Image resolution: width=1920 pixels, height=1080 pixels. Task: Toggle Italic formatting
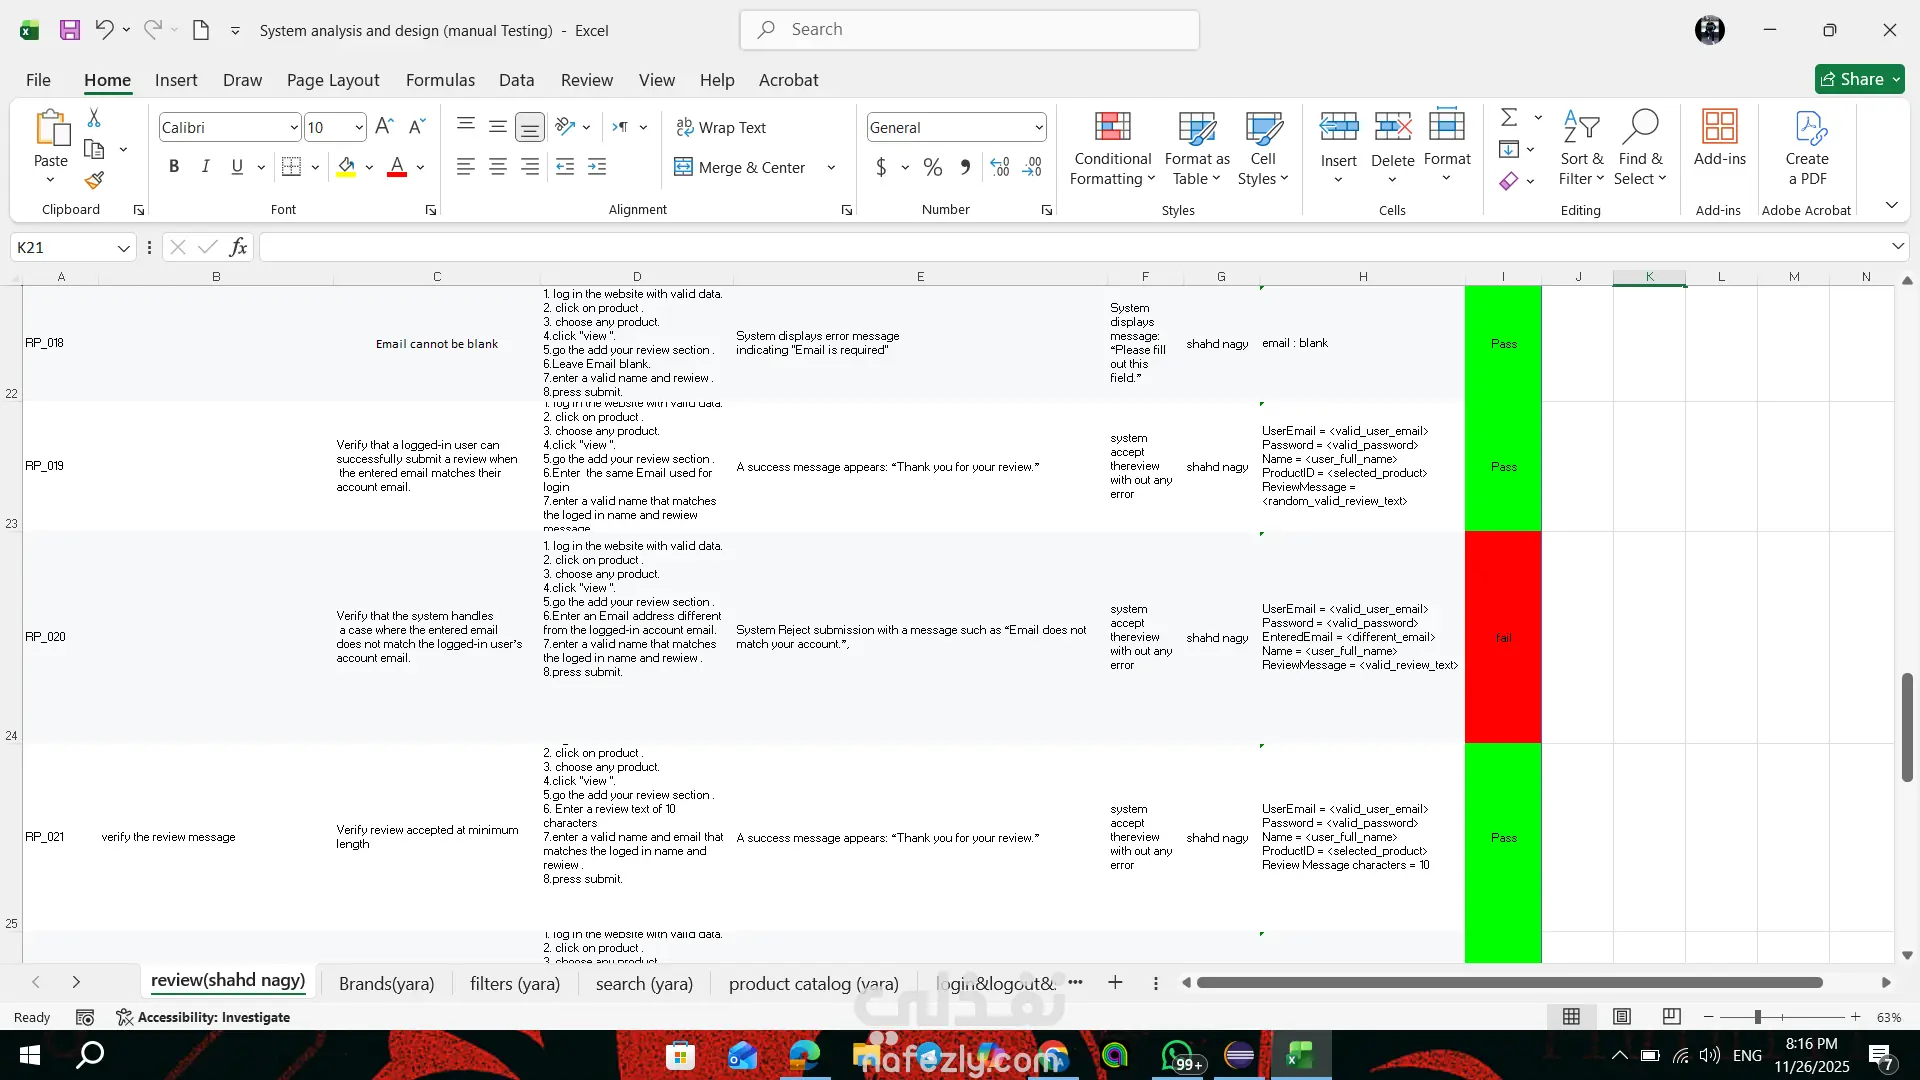pos(205,167)
